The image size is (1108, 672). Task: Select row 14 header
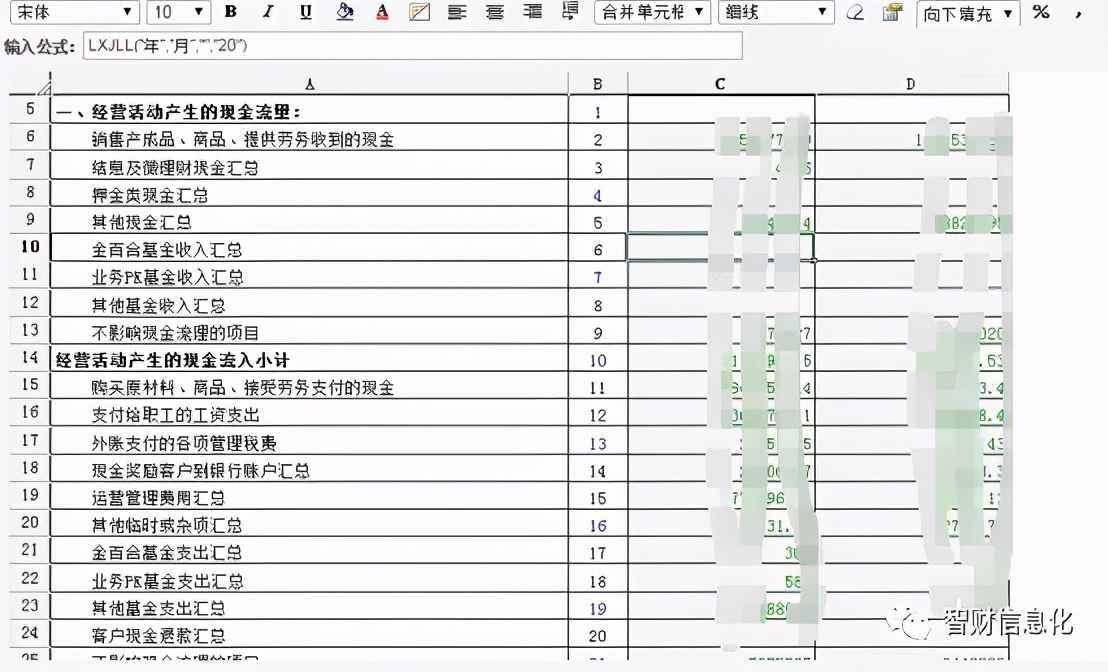click(30, 357)
